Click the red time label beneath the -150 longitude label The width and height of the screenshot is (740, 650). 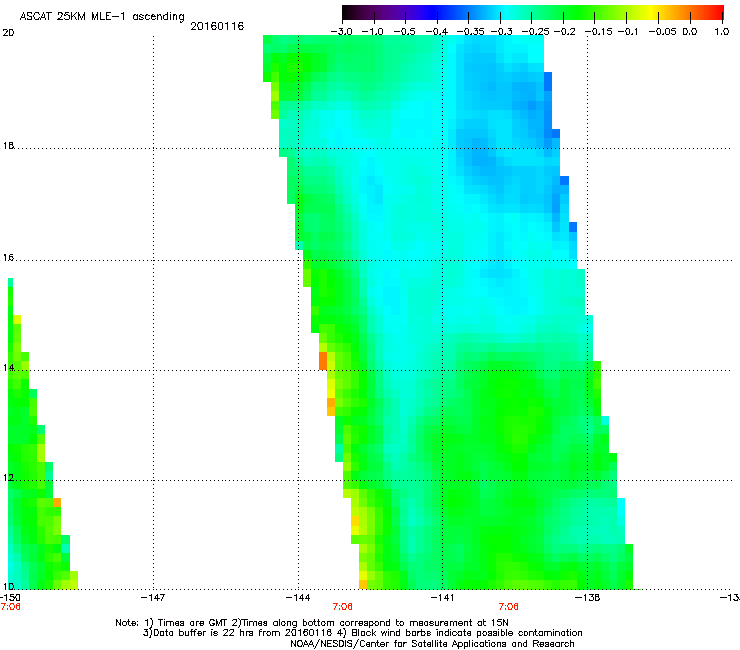coord(10,607)
